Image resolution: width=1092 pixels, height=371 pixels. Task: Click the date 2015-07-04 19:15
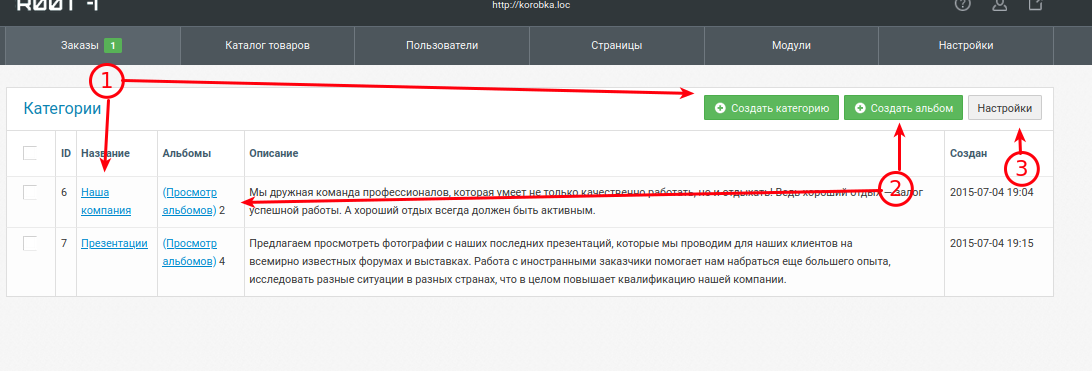click(x=991, y=244)
